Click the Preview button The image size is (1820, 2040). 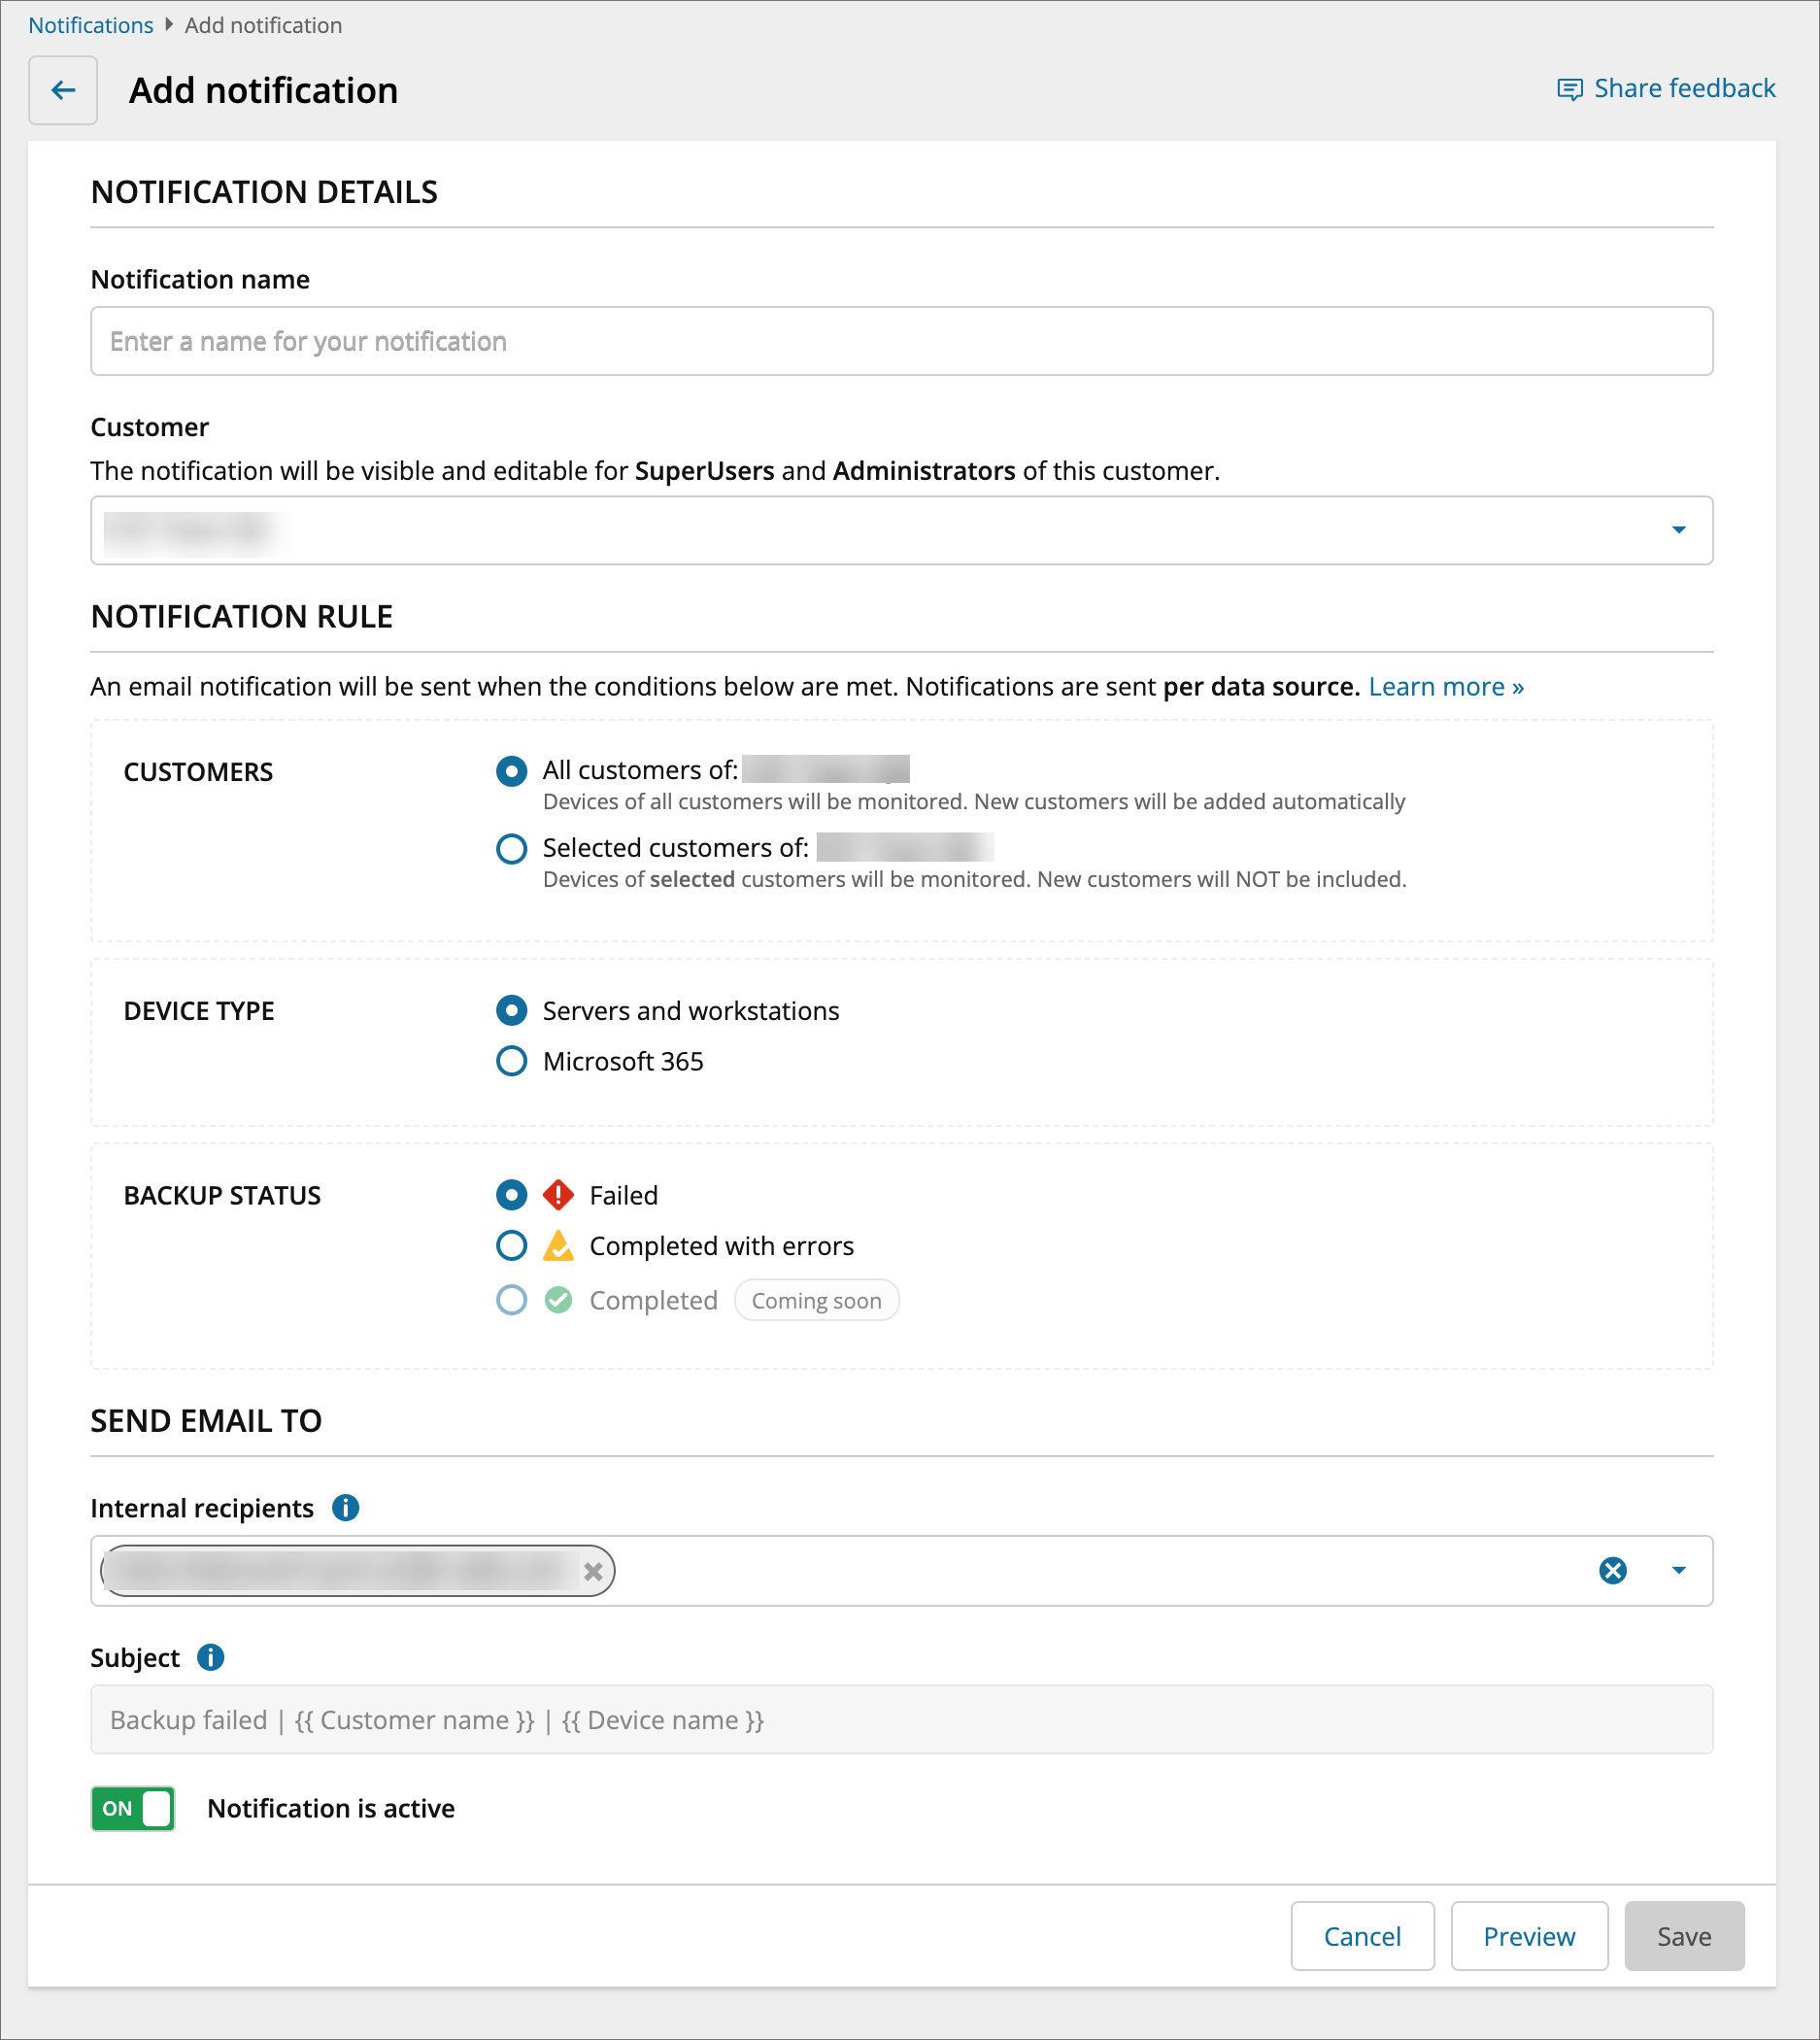(1529, 1936)
